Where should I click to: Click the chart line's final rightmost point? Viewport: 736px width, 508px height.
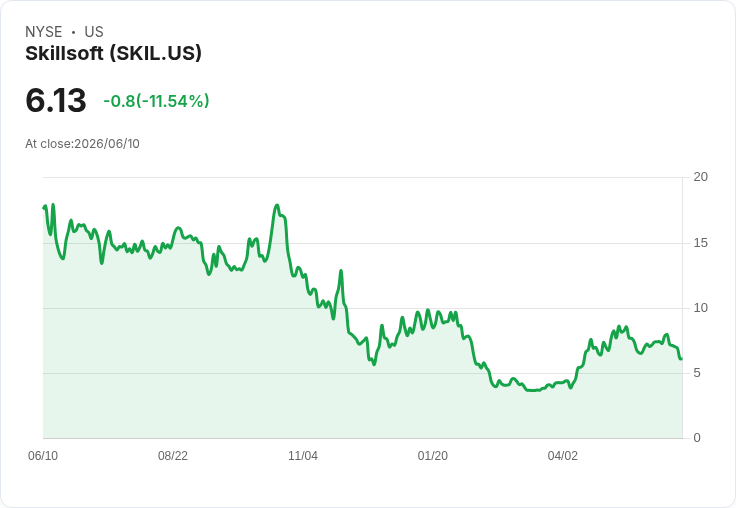(682, 359)
